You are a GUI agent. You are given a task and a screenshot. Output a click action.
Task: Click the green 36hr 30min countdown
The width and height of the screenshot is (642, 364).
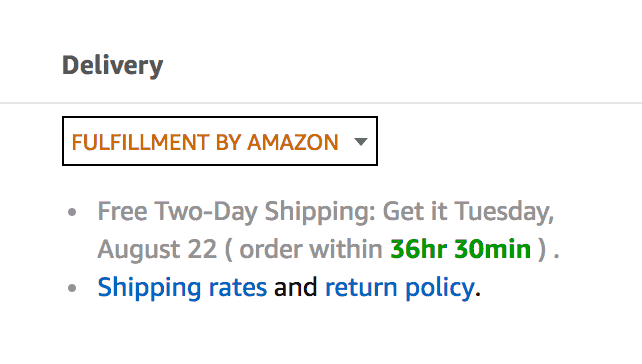(461, 249)
